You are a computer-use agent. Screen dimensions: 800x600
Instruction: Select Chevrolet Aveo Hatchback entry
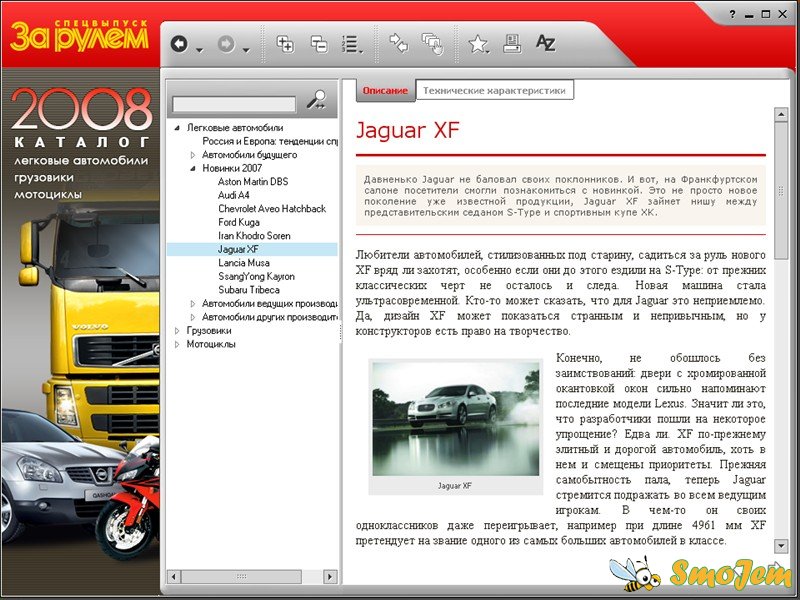tap(272, 209)
